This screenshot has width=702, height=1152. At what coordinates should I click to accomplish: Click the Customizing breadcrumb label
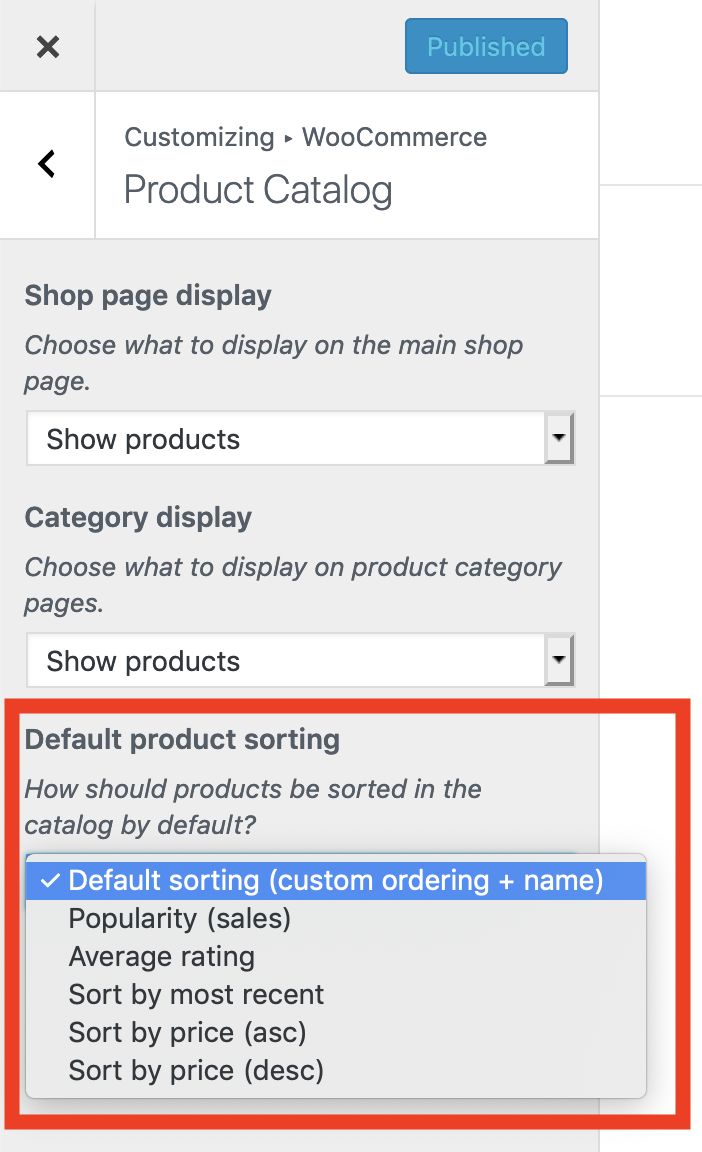tap(199, 137)
